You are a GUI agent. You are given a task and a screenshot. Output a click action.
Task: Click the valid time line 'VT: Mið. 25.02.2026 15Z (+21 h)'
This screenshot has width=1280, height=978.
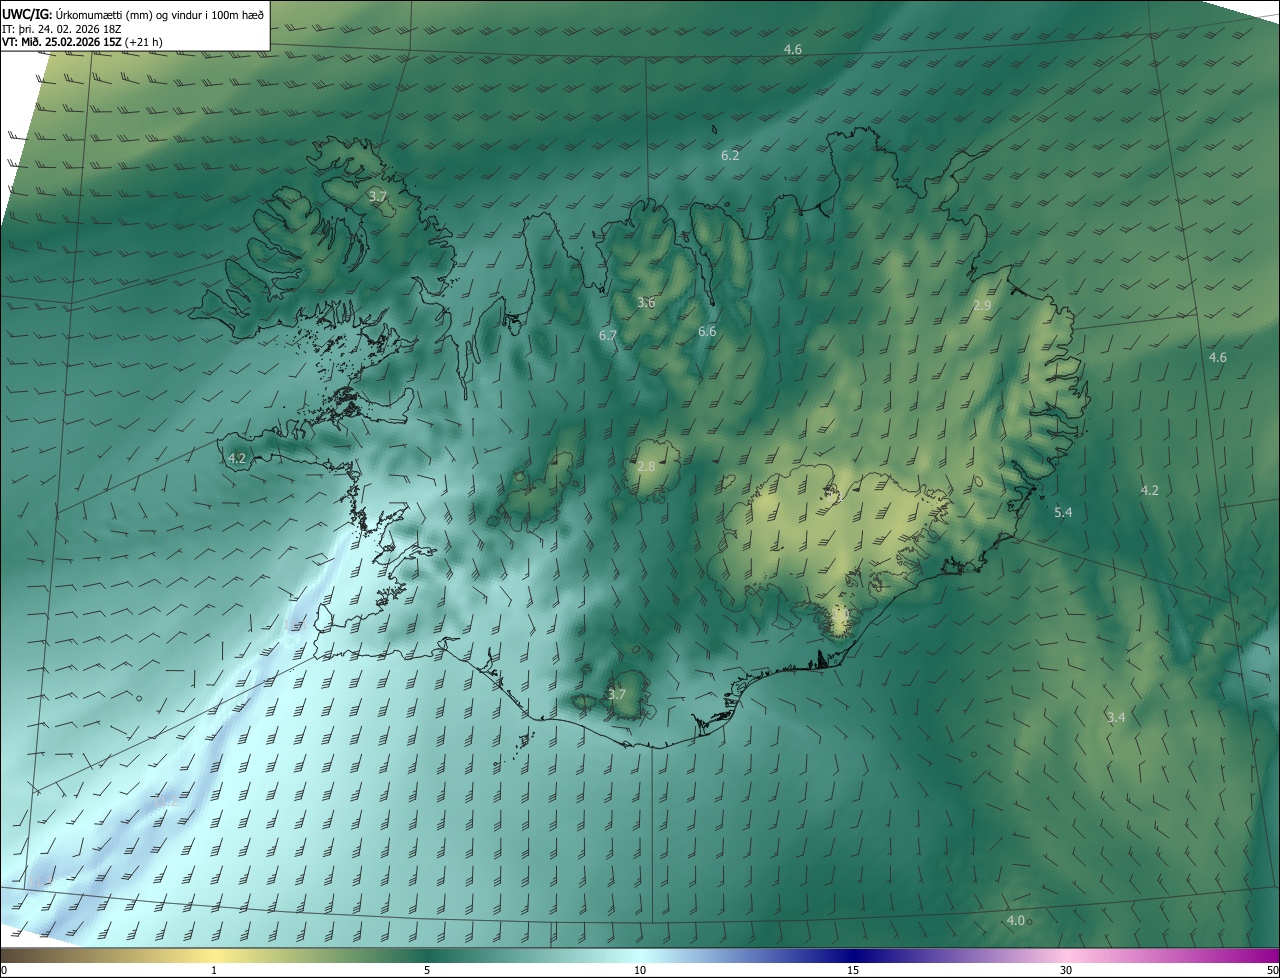[83, 43]
